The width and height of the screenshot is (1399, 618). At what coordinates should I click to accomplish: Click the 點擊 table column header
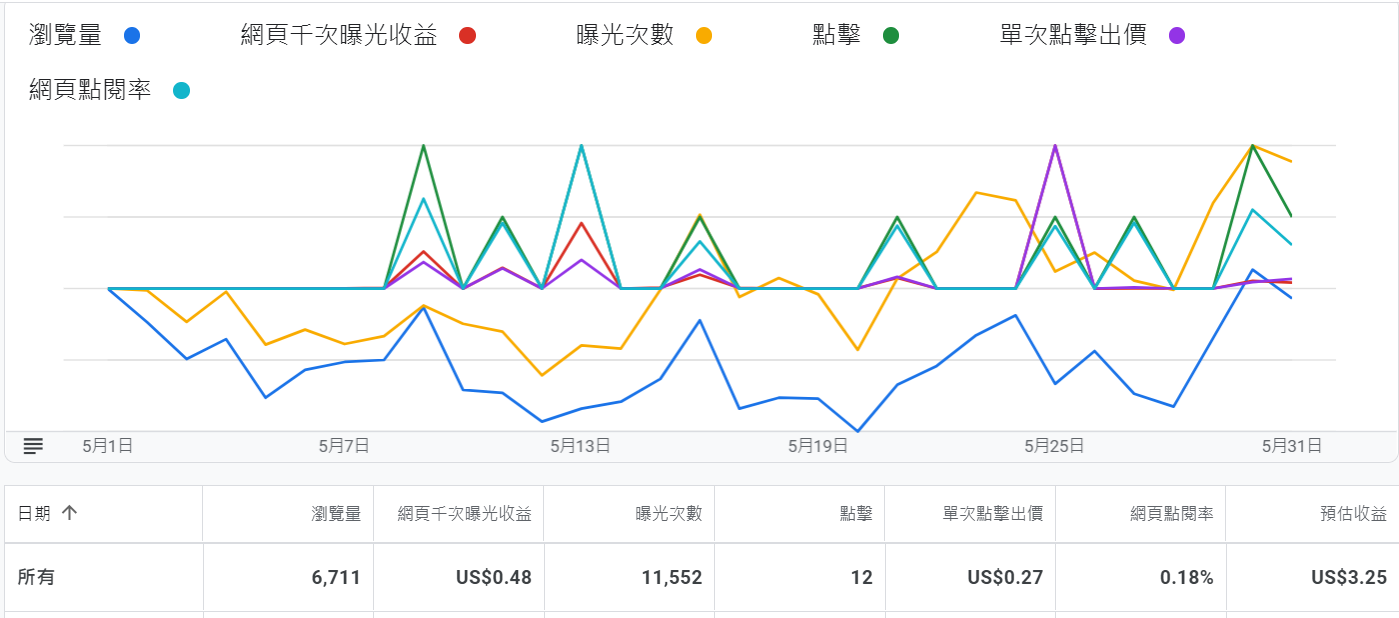pyautogui.click(x=856, y=514)
